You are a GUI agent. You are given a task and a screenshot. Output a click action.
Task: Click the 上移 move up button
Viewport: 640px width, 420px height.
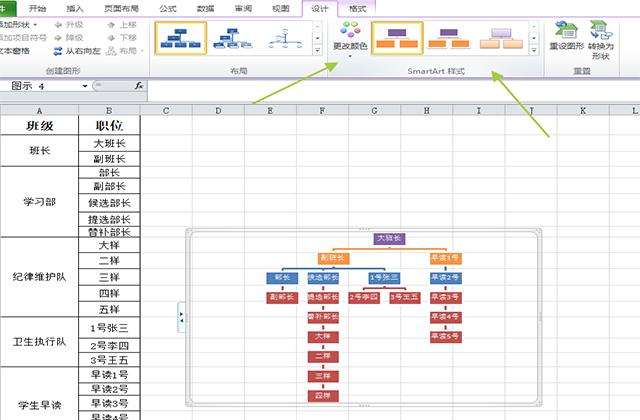coord(122,25)
